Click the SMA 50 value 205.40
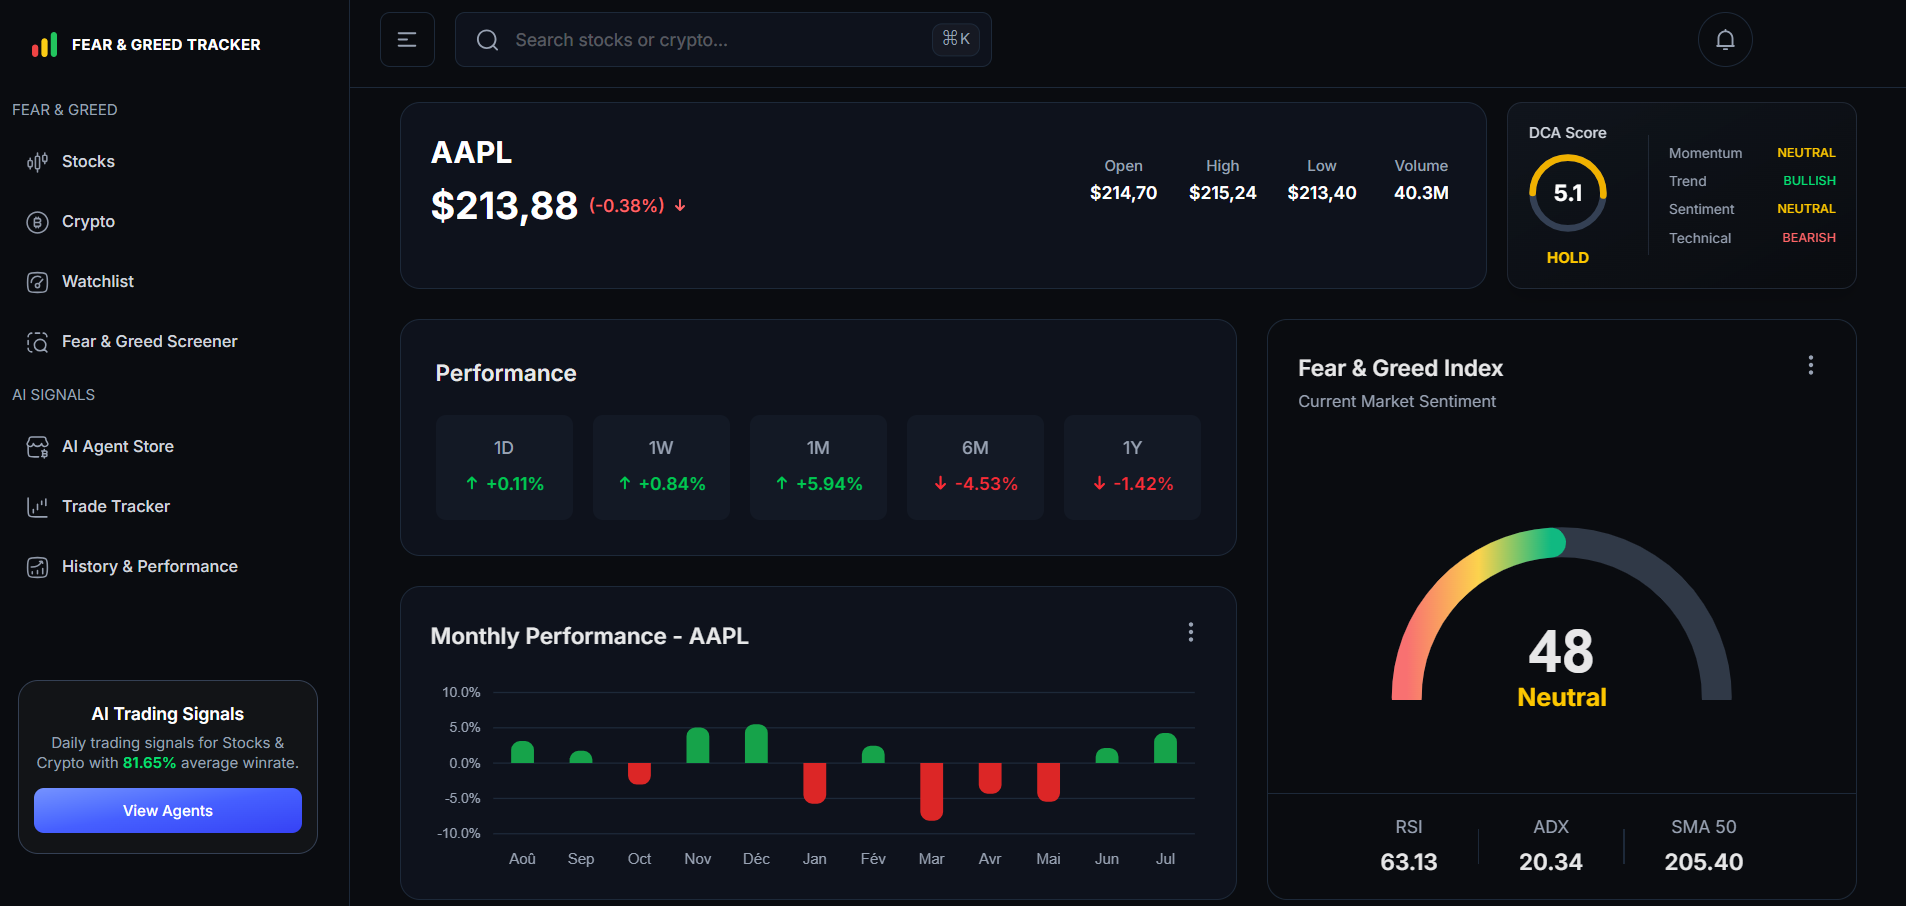1906x906 pixels. click(1703, 862)
